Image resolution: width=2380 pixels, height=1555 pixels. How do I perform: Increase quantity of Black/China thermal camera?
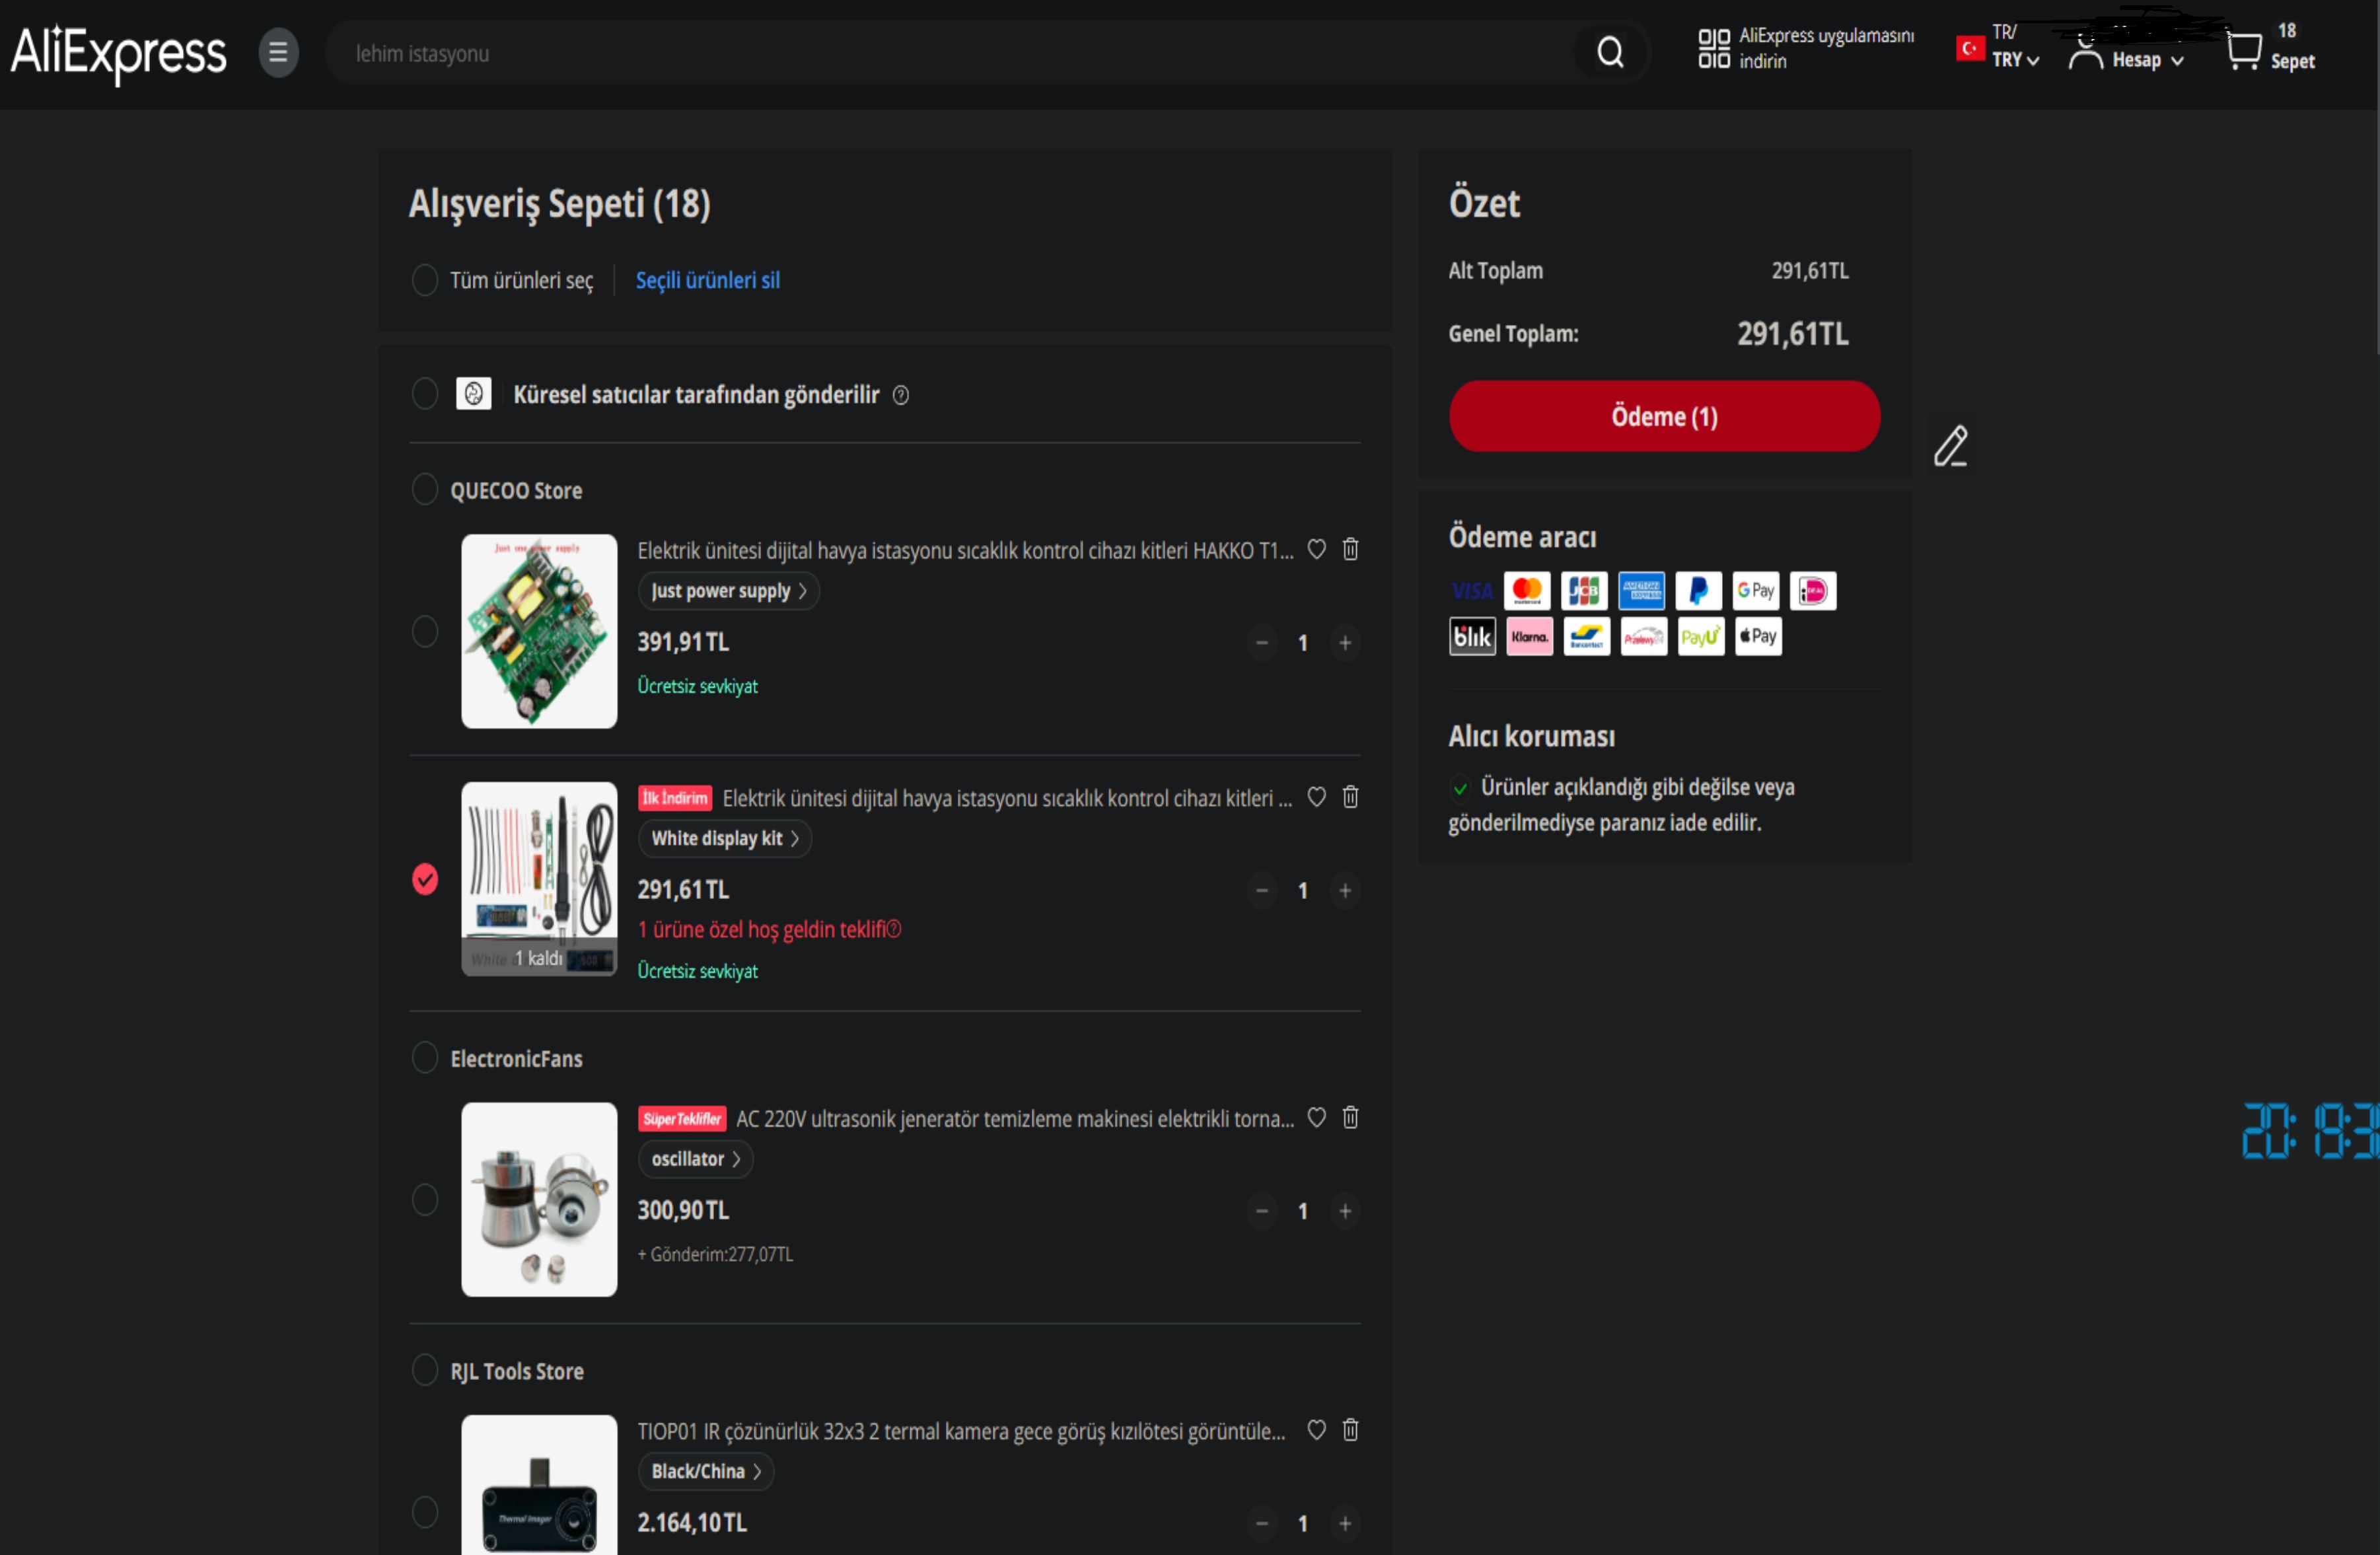[x=1345, y=1523]
